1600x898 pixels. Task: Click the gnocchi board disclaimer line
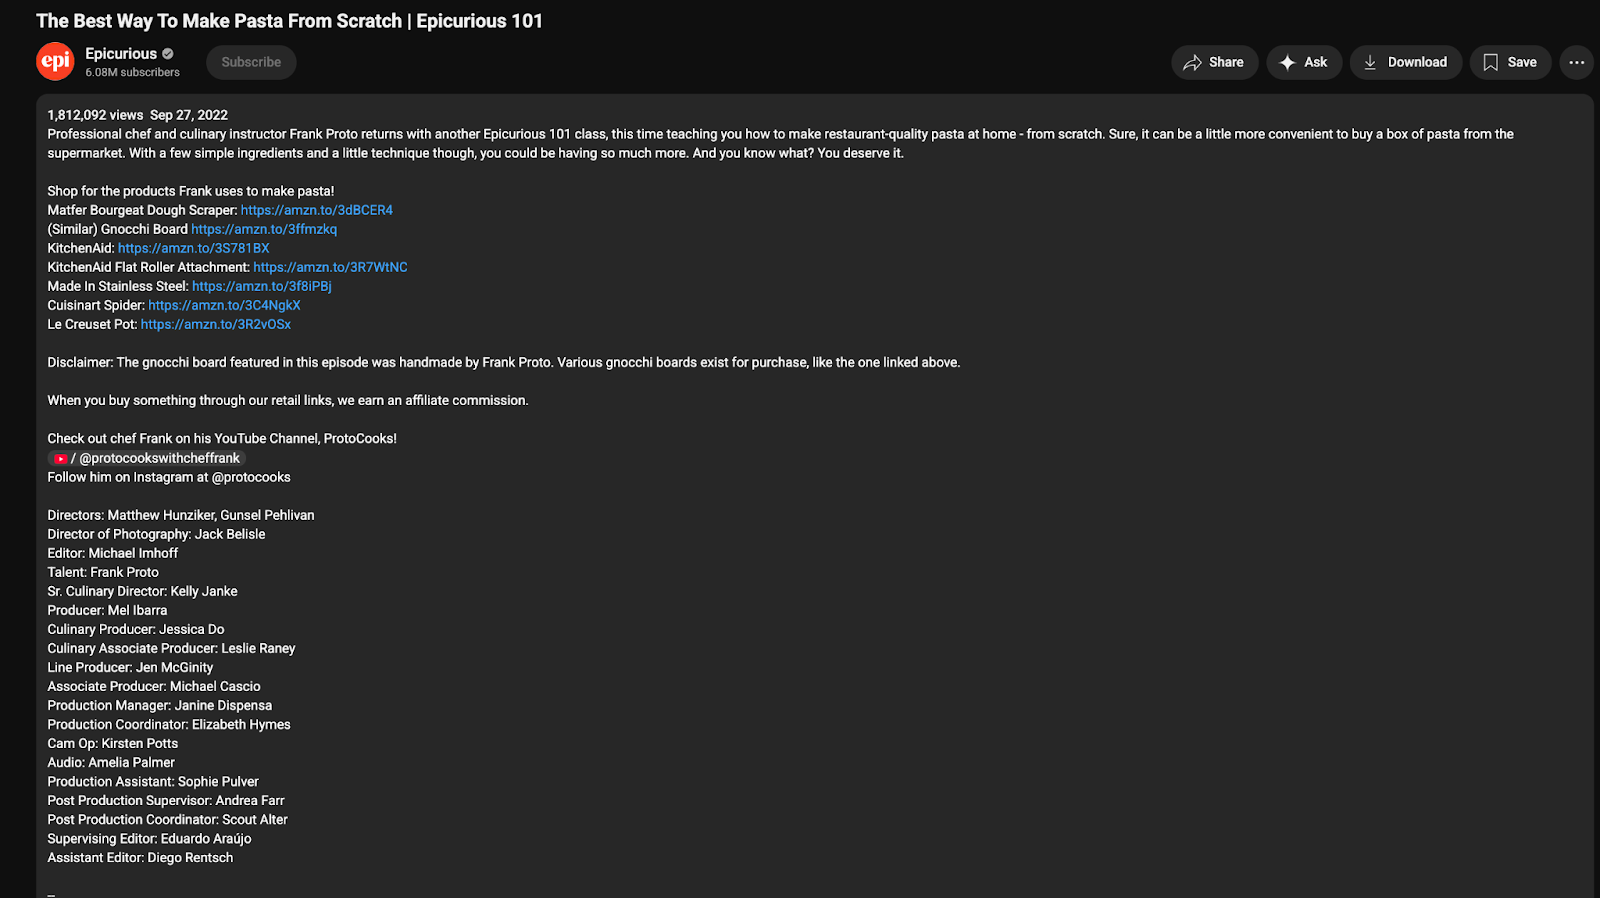pyautogui.click(x=503, y=362)
